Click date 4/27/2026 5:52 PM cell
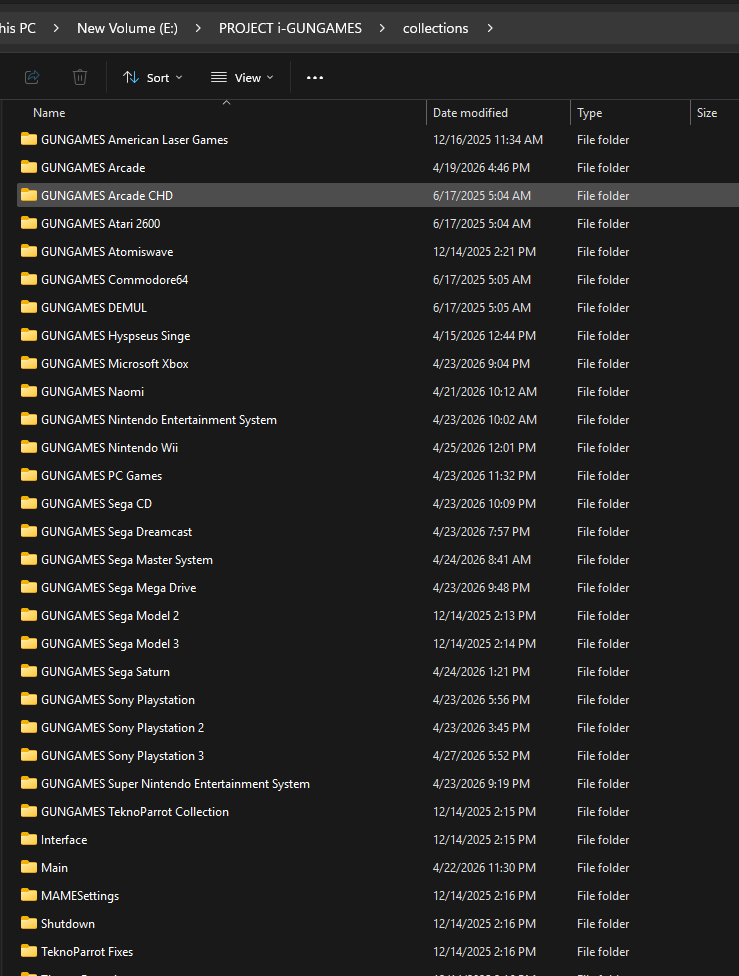 [x=481, y=756]
